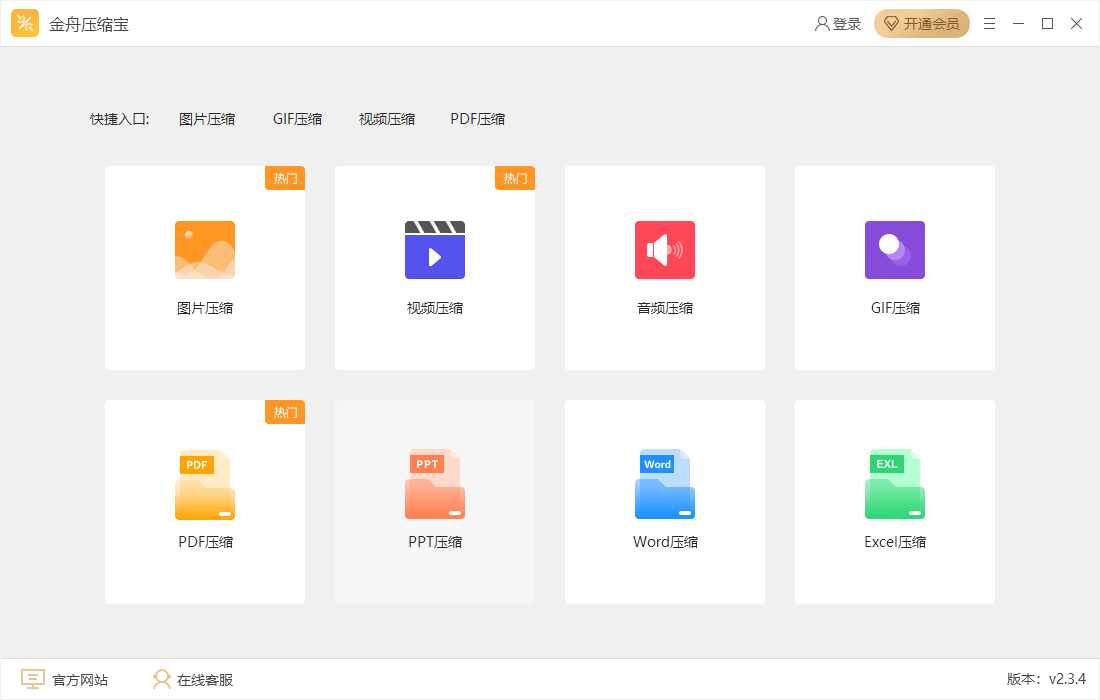
Task: Open PDF压缩 quick entry shortcut
Action: 477,118
